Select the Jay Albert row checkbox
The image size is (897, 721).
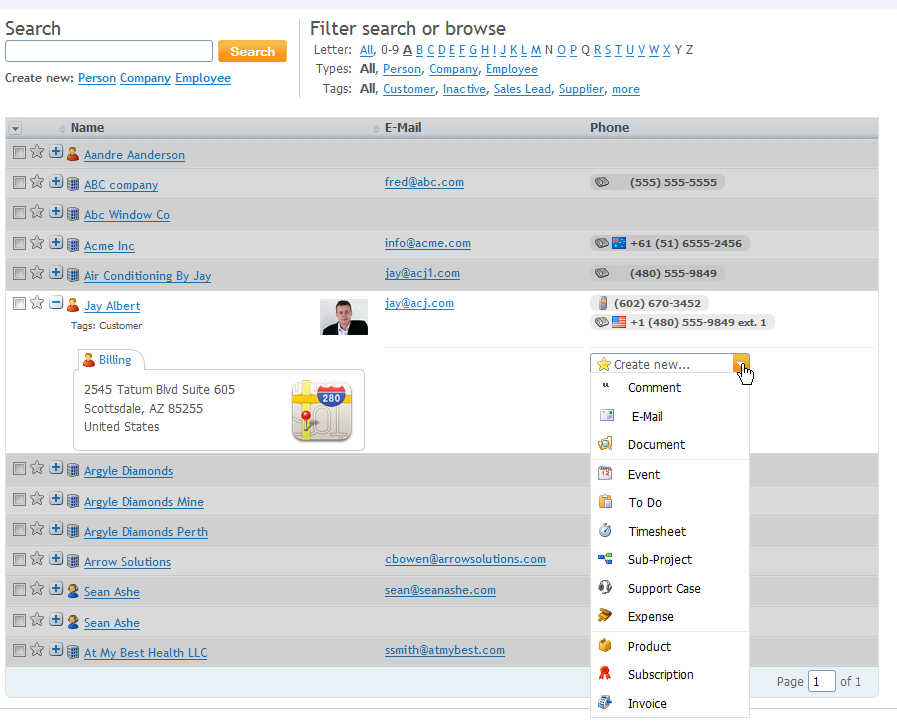click(x=19, y=303)
